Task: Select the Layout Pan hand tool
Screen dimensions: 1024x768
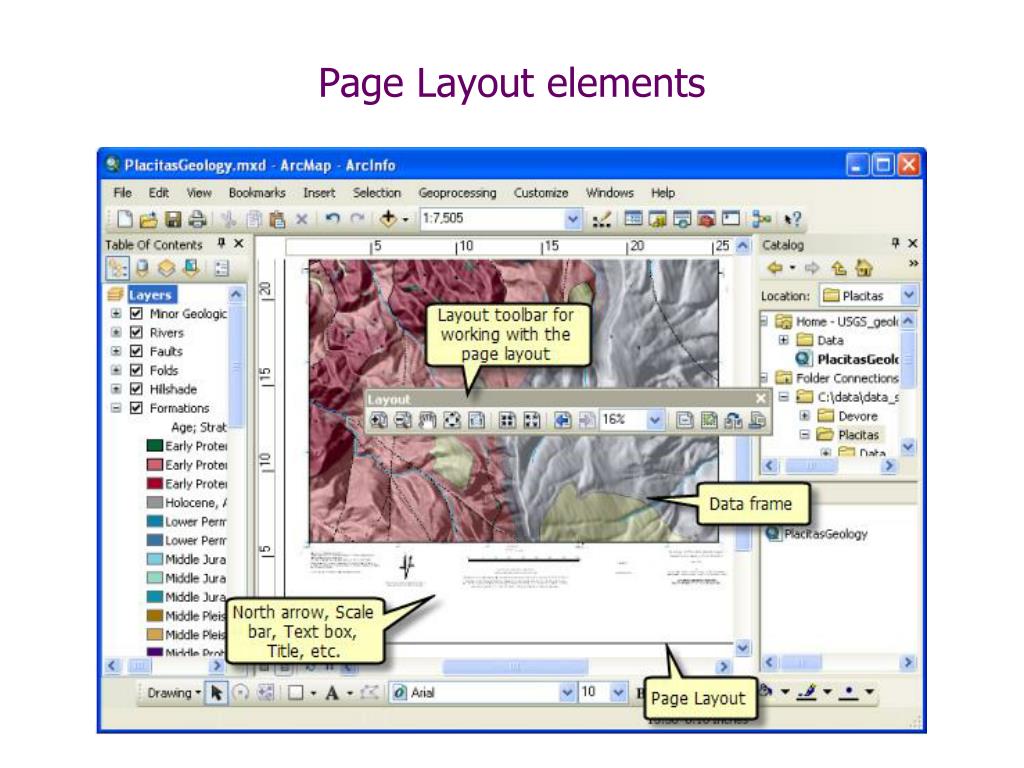Action: pos(427,420)
